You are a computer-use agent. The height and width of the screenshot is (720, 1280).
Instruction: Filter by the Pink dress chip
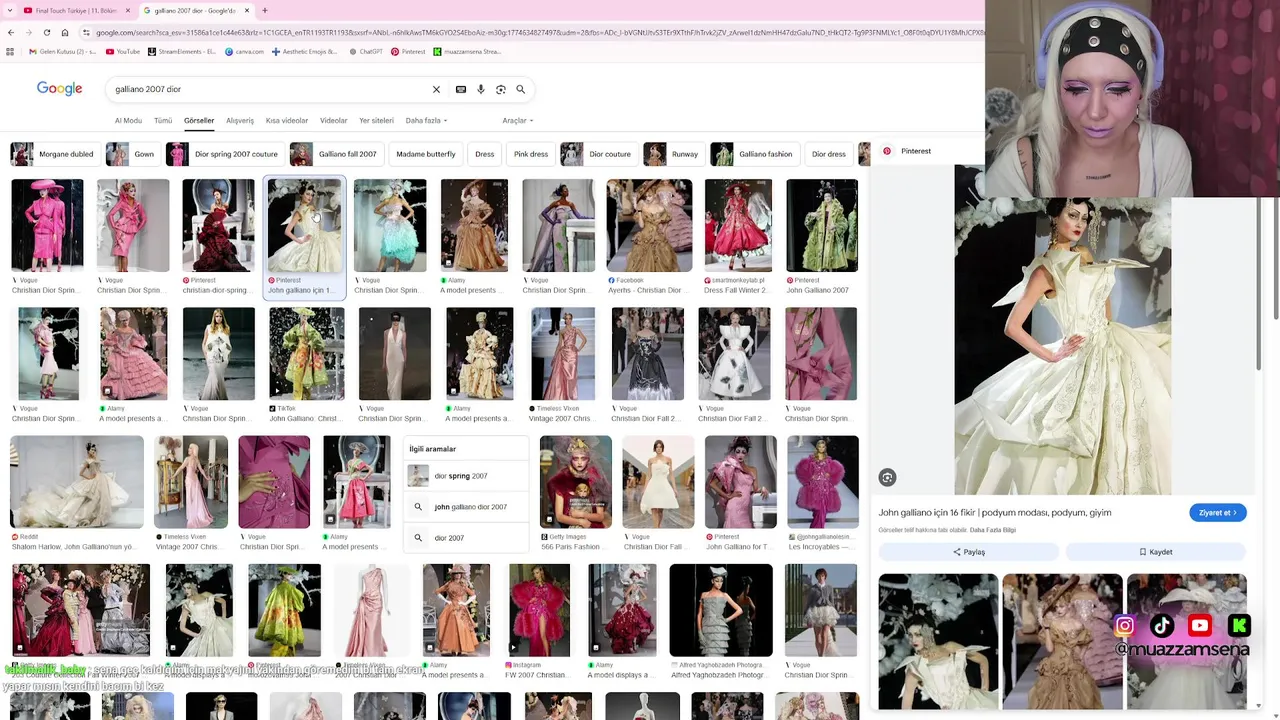(x=531, y=154)
